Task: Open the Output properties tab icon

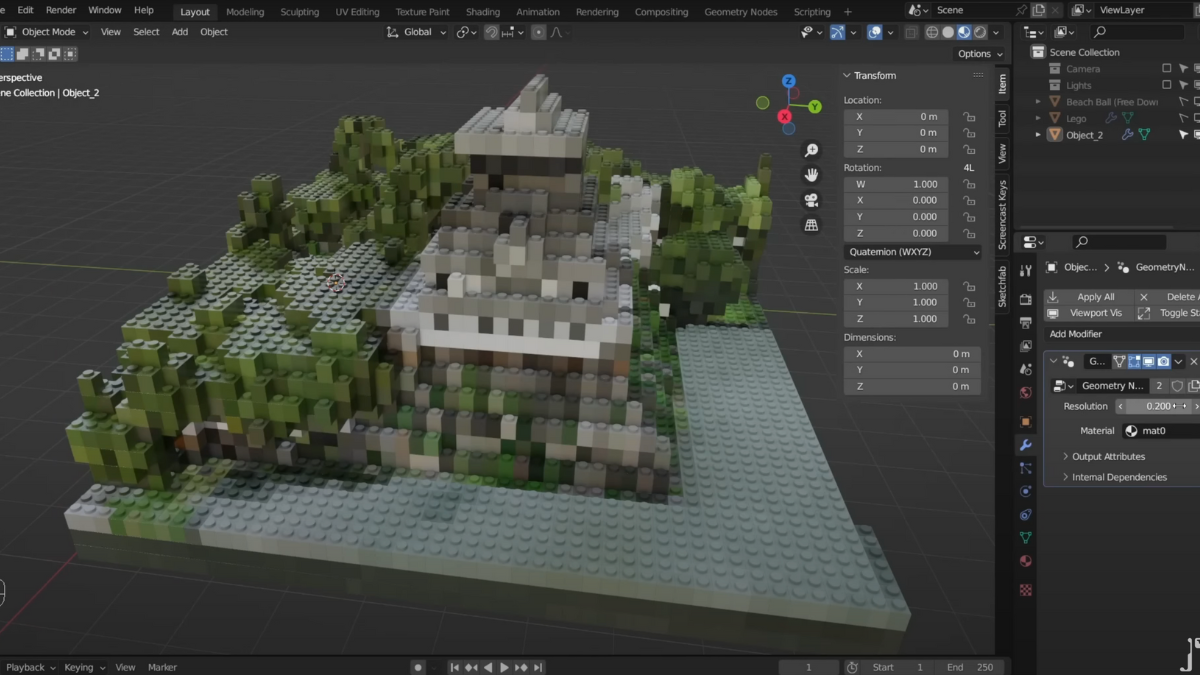Action: pyautogui.click(x=1025, y=322)
